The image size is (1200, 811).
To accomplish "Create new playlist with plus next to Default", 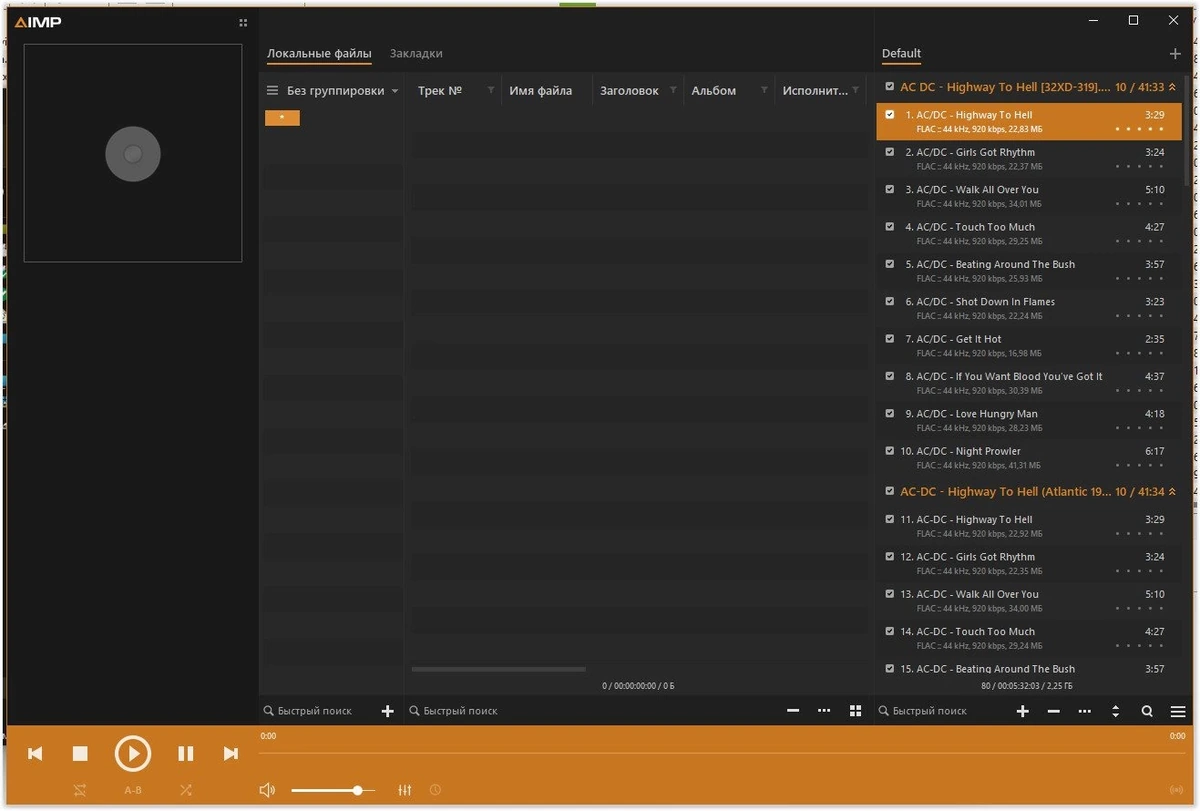I will click(1175, 54).
